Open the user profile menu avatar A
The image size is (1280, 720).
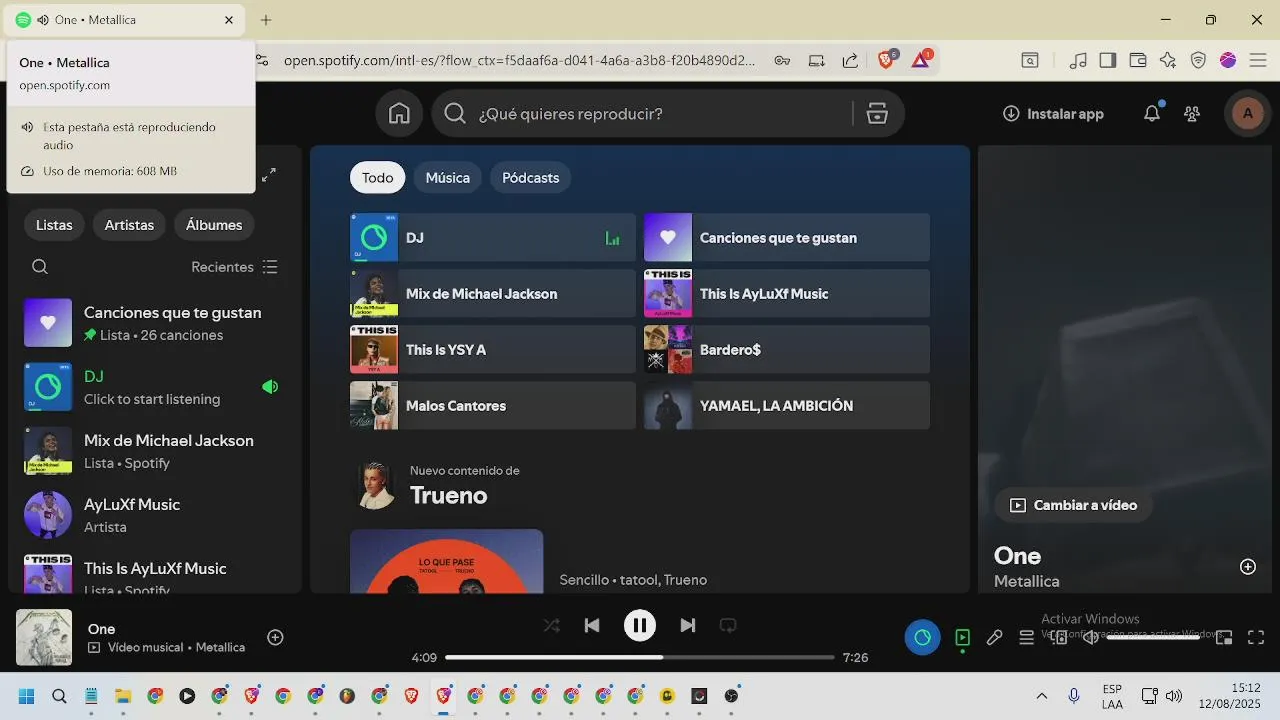coord(1247,114)
